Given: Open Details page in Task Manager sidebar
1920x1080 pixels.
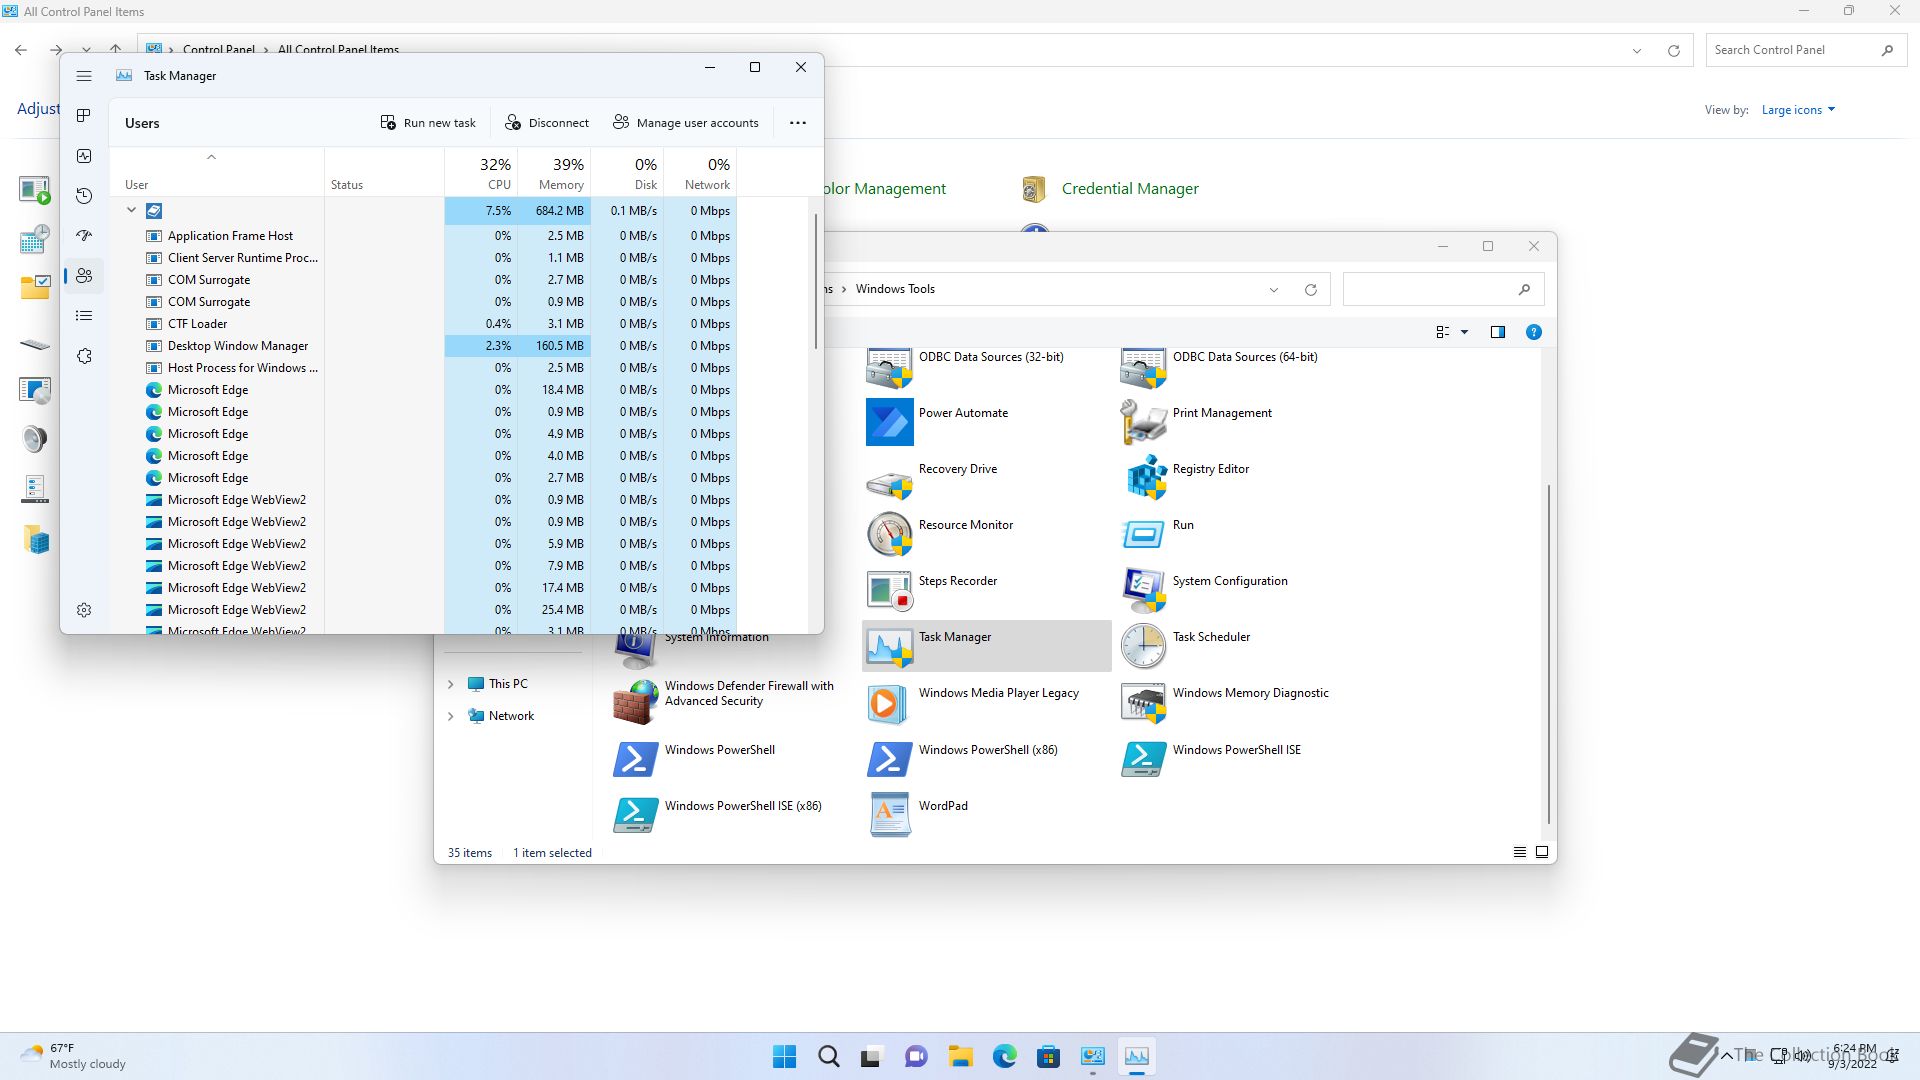Looking at the screenshot, I should 84,316.
